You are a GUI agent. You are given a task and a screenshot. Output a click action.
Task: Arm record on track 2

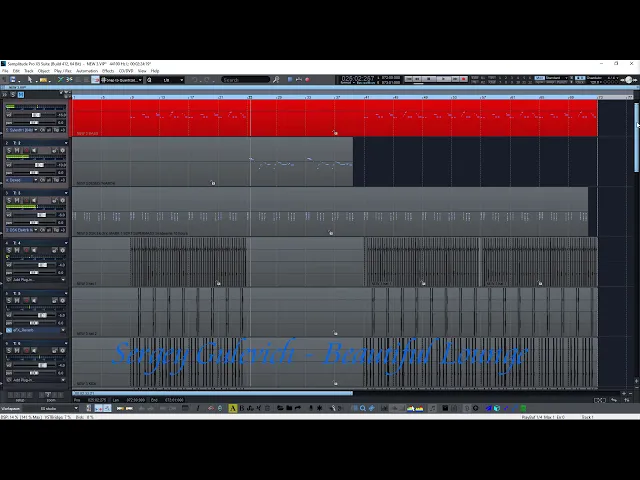(26, 151)
